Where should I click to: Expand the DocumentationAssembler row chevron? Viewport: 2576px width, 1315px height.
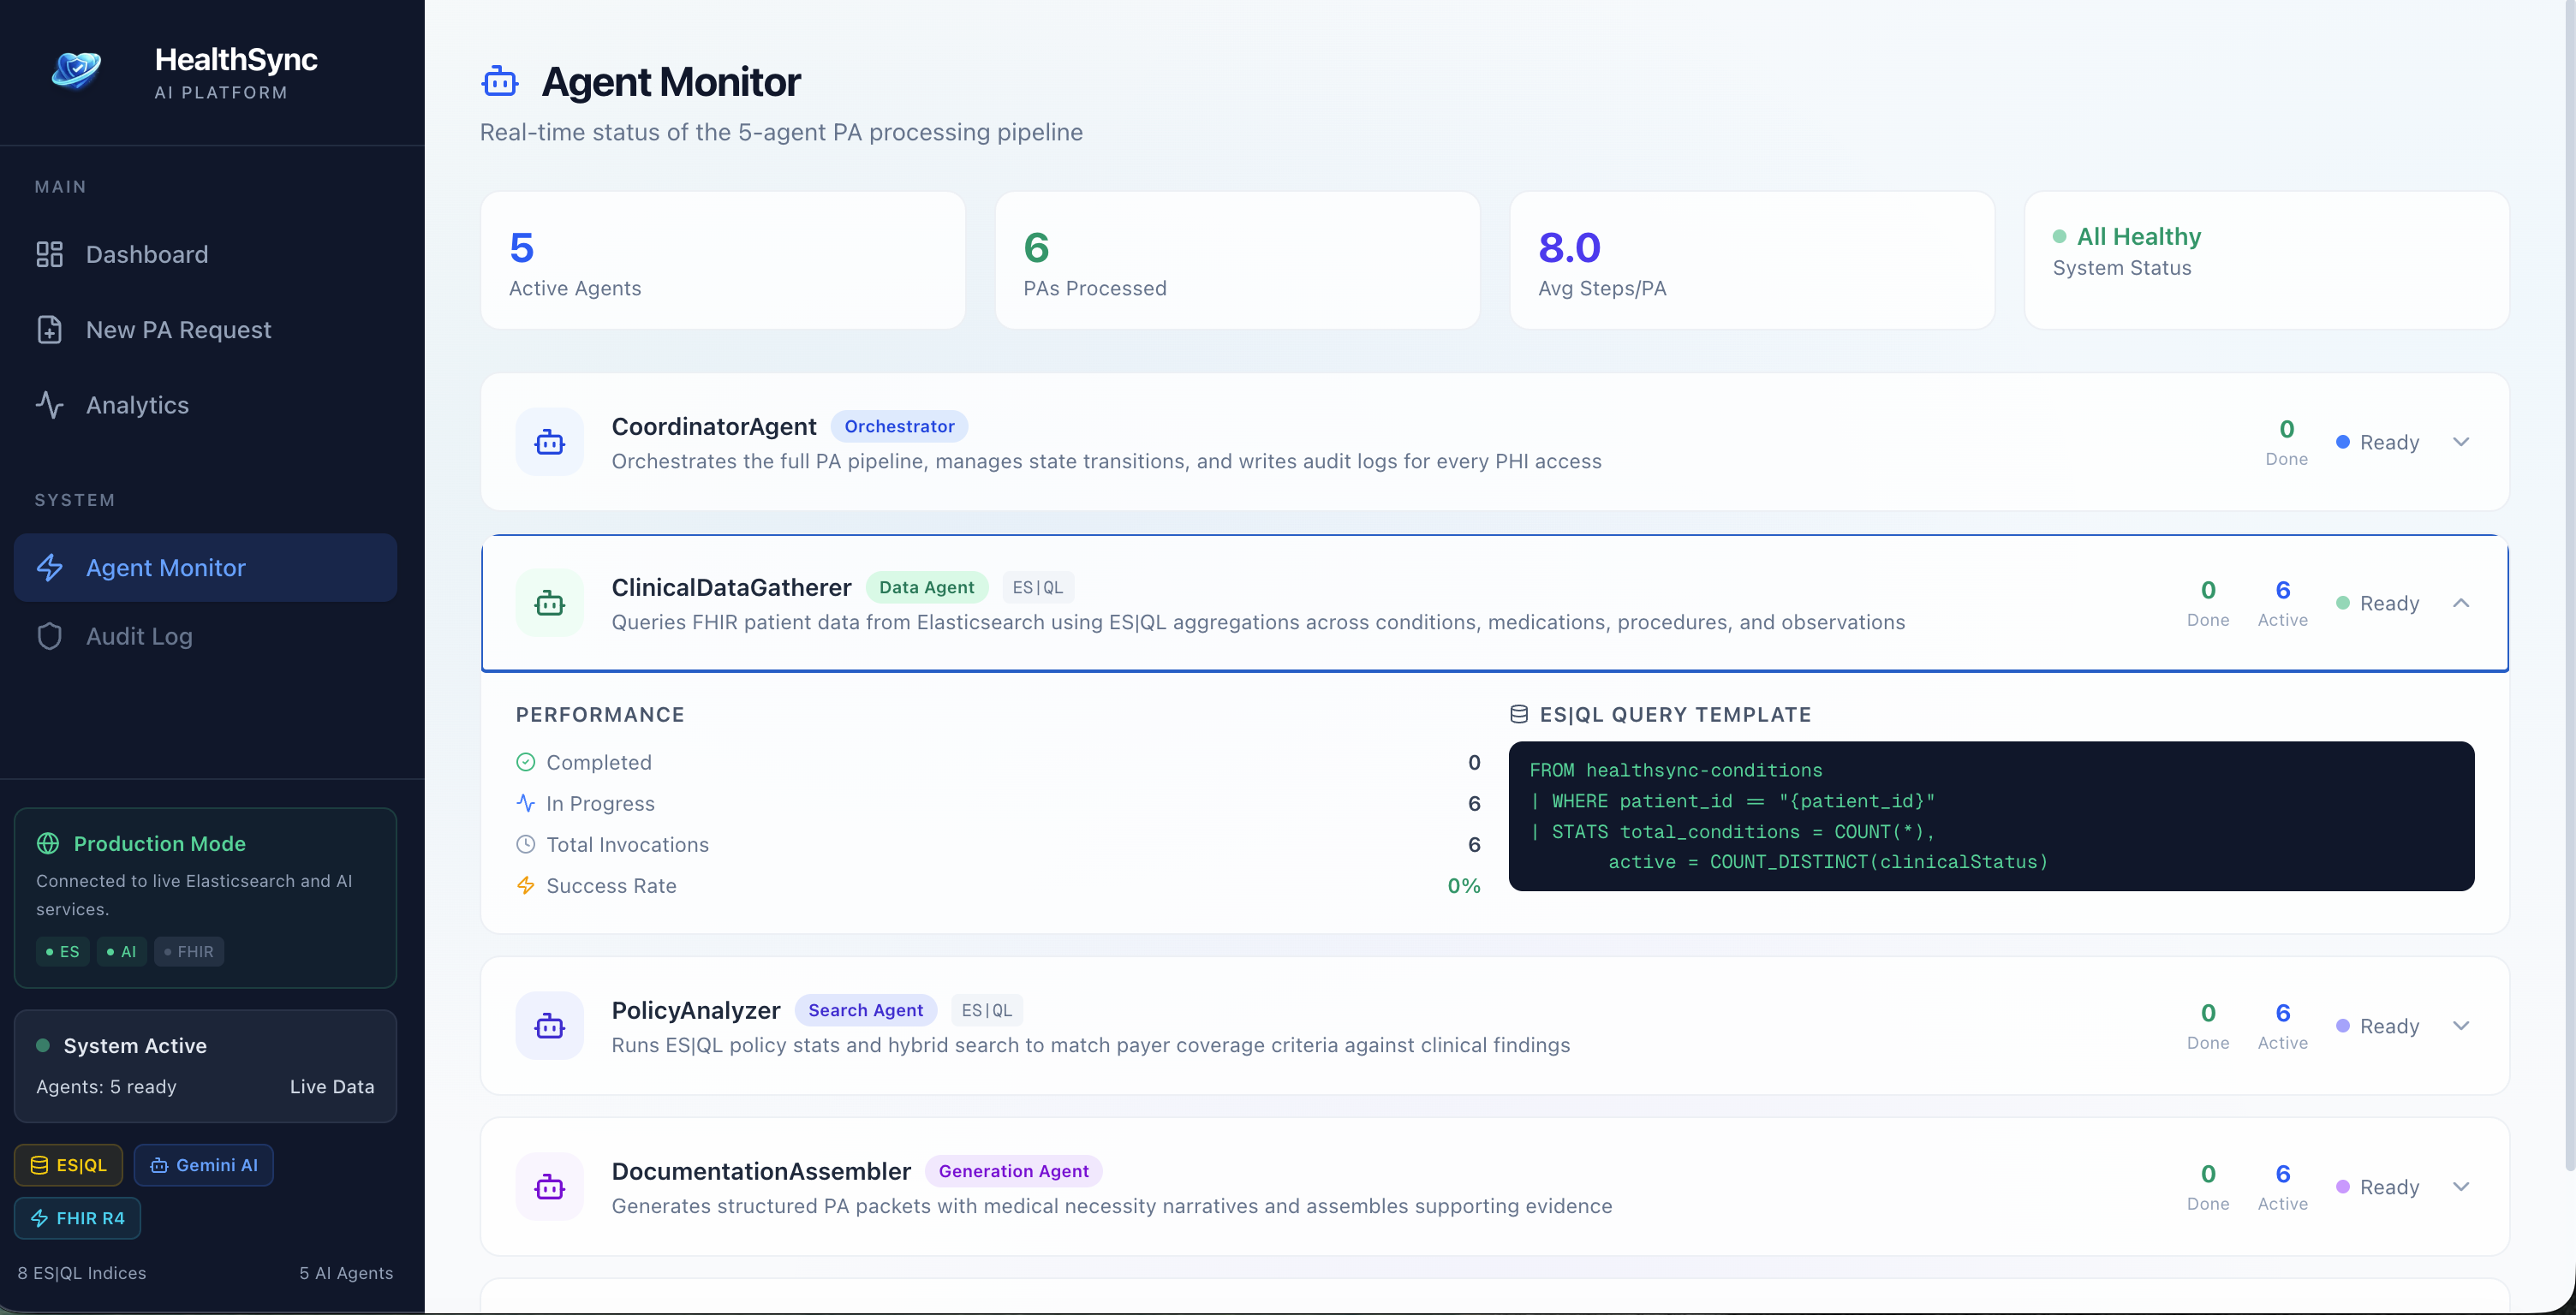(2461, 1187)
